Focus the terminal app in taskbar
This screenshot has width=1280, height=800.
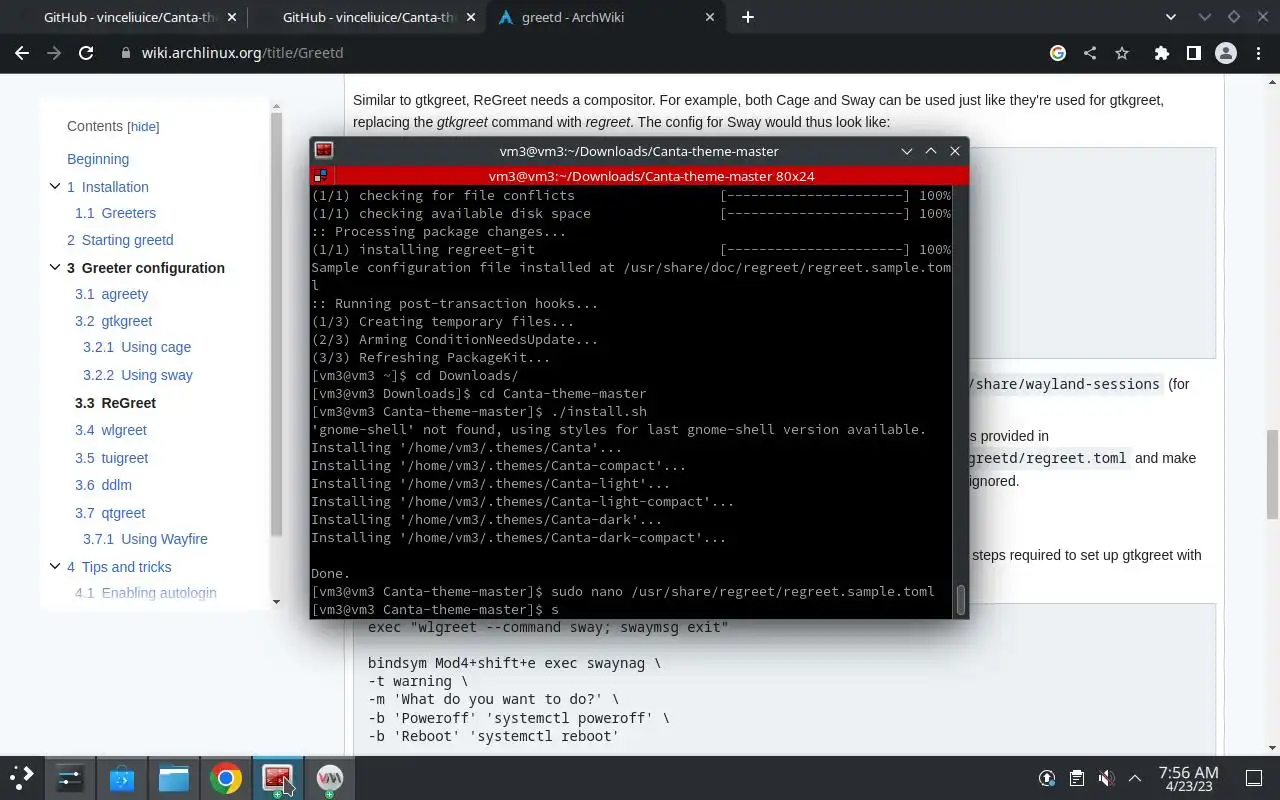point(278,777)
